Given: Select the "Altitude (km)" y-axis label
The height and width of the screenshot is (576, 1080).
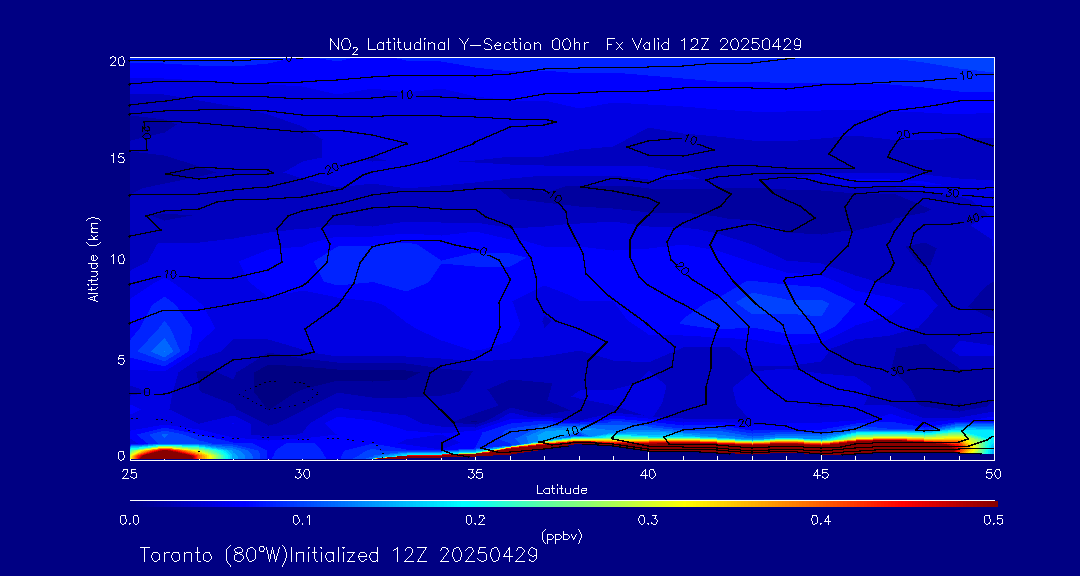Looking at the screenshot, I should 92,258.
